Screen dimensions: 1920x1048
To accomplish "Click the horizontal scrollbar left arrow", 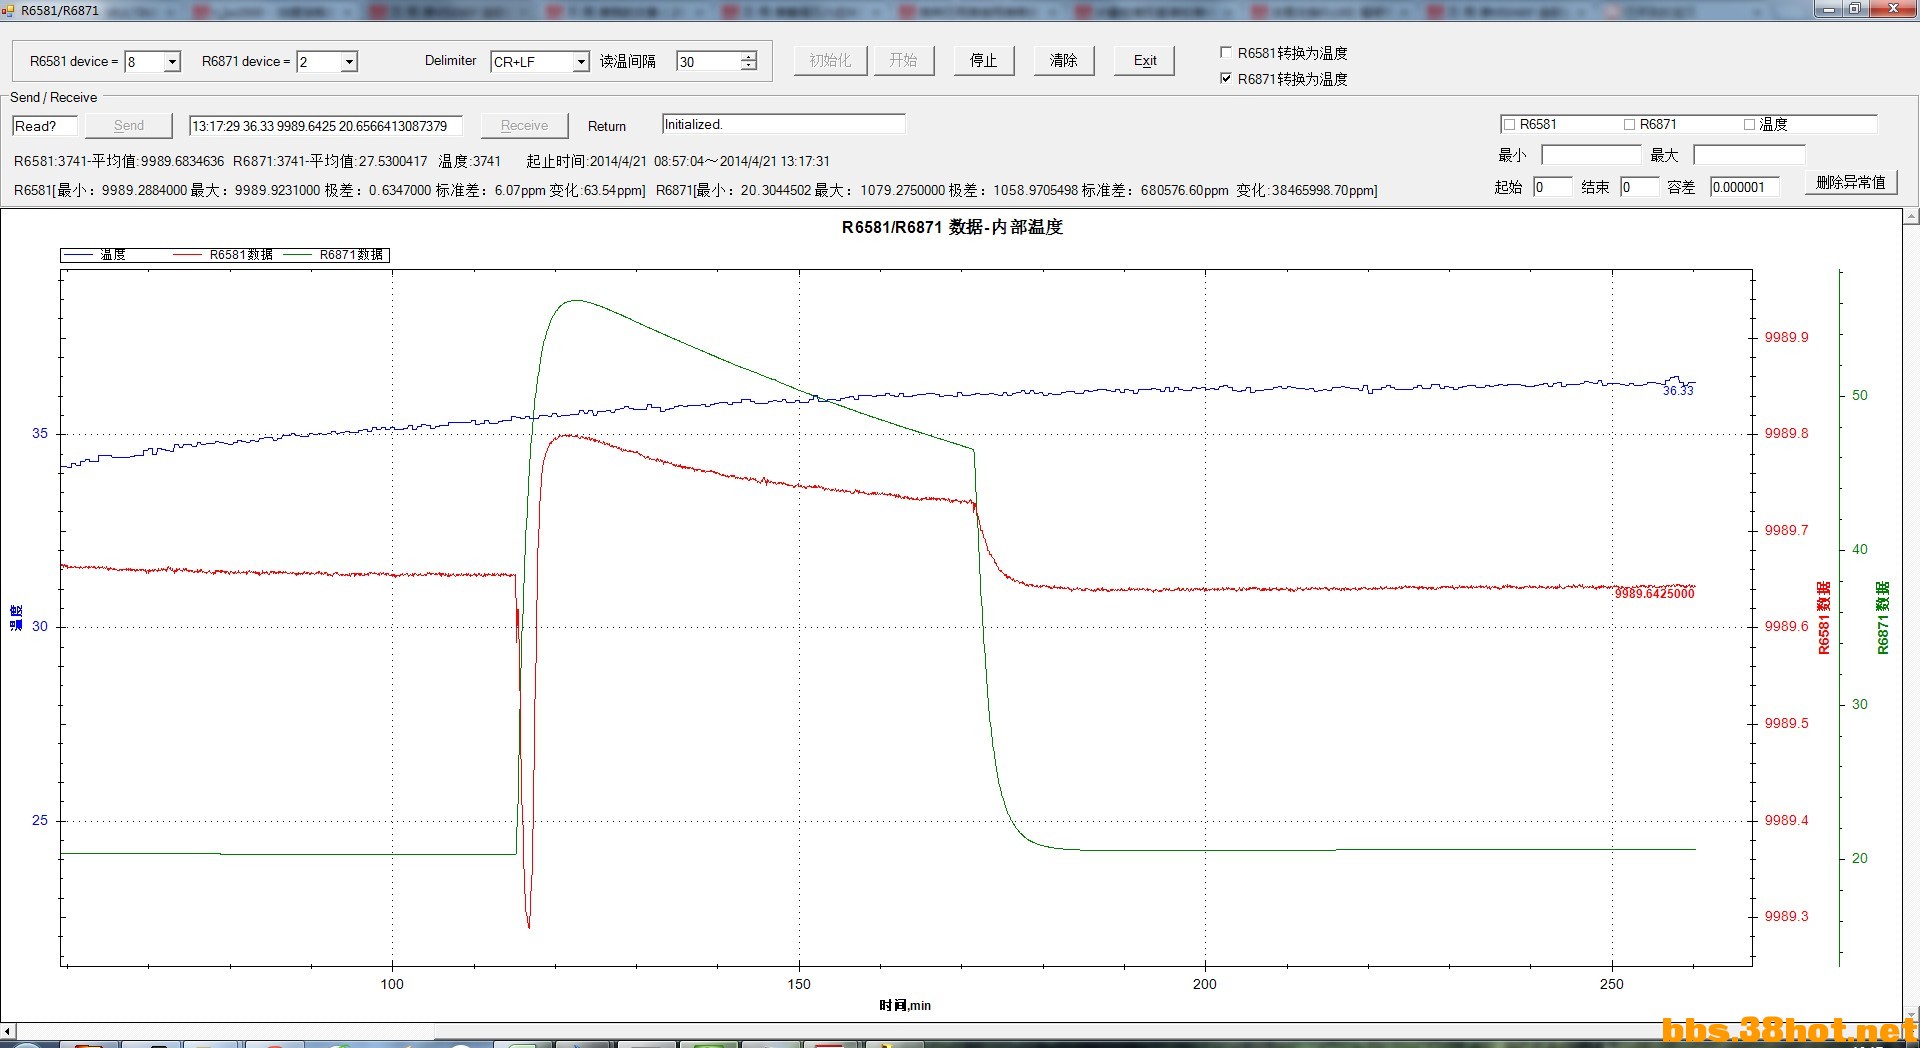I will [x=8, y=1030].
